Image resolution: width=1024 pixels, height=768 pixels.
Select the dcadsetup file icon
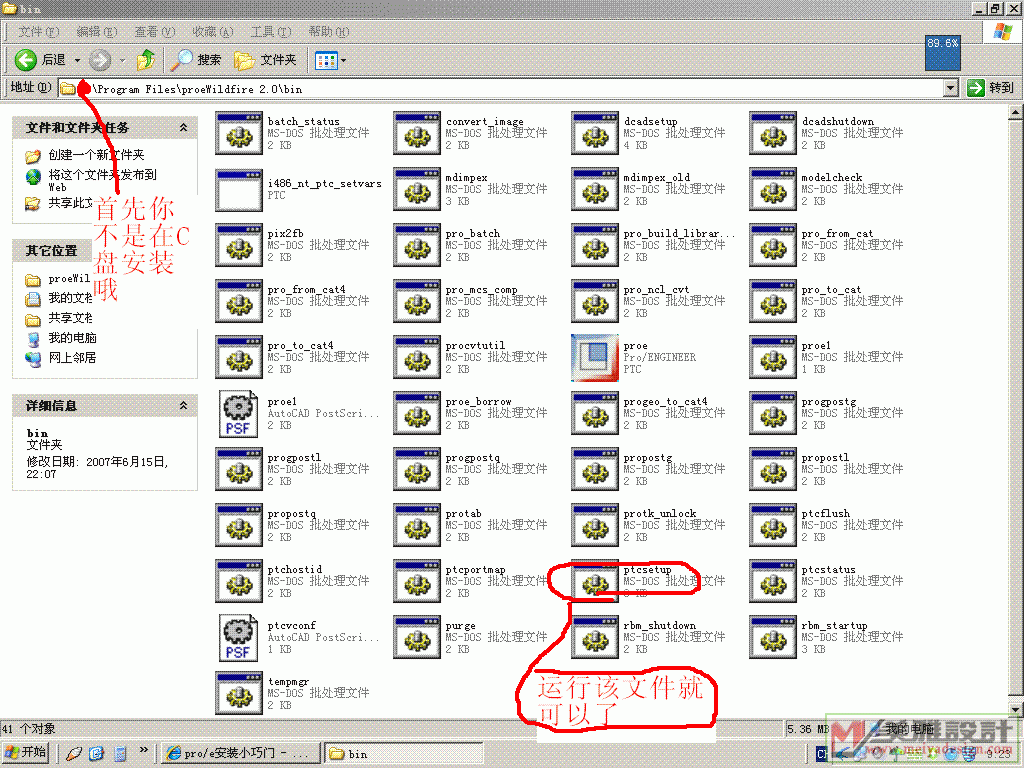pyautogui.click(x=595, y=133)
